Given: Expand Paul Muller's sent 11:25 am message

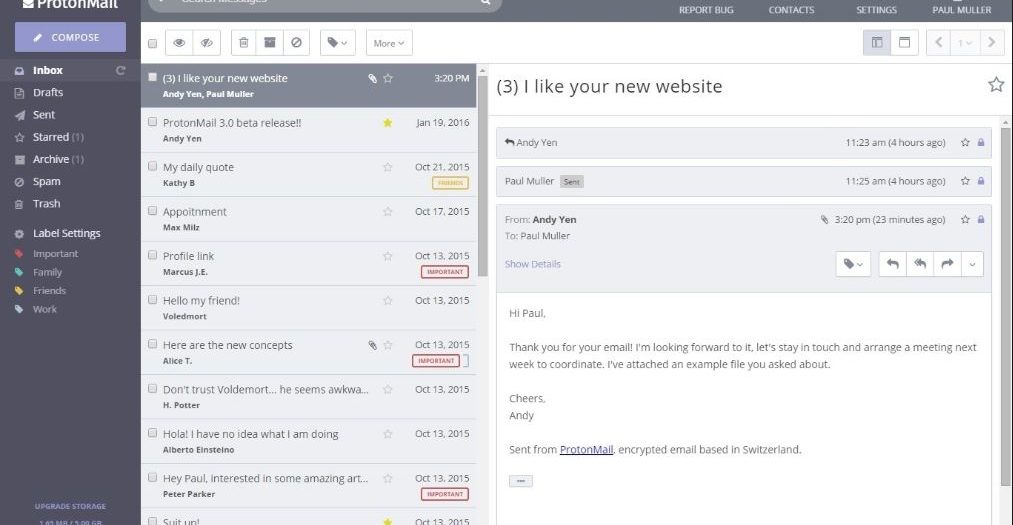Looking at the screenshot, I should 744,181.
